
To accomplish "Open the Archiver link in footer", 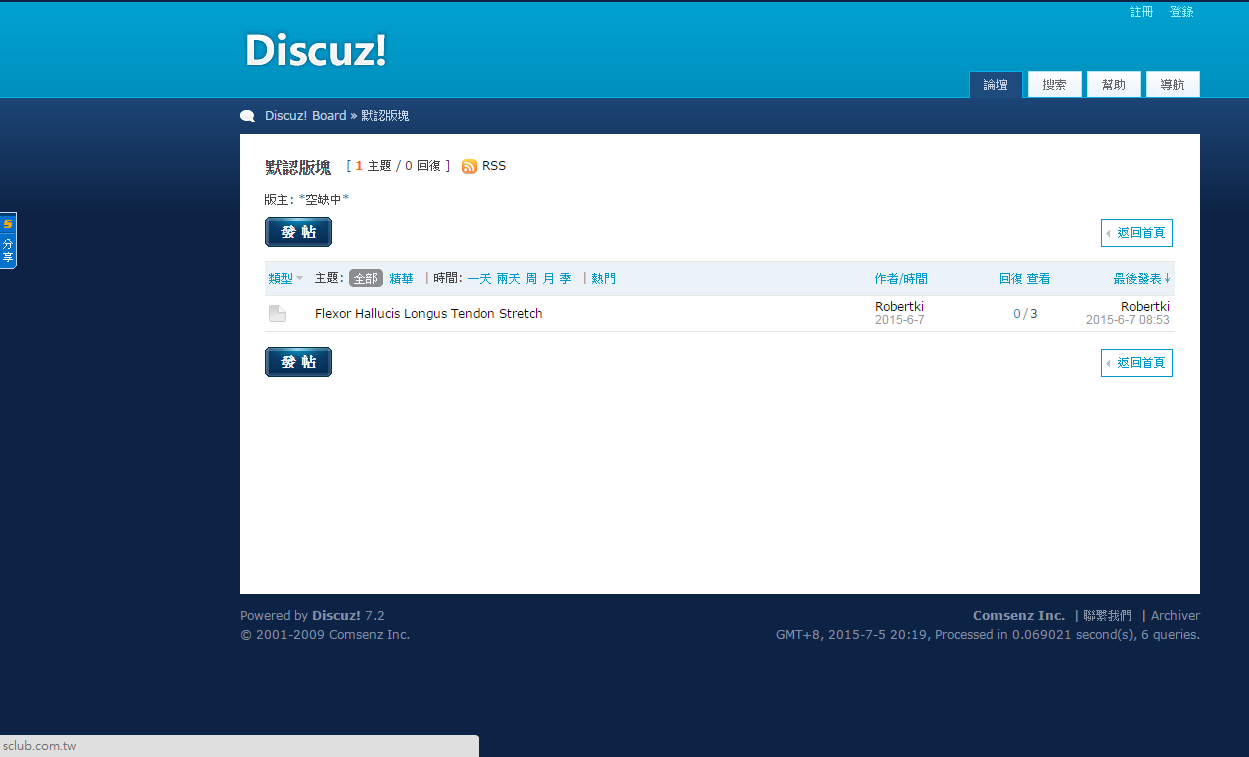I will pos(1175,616).
